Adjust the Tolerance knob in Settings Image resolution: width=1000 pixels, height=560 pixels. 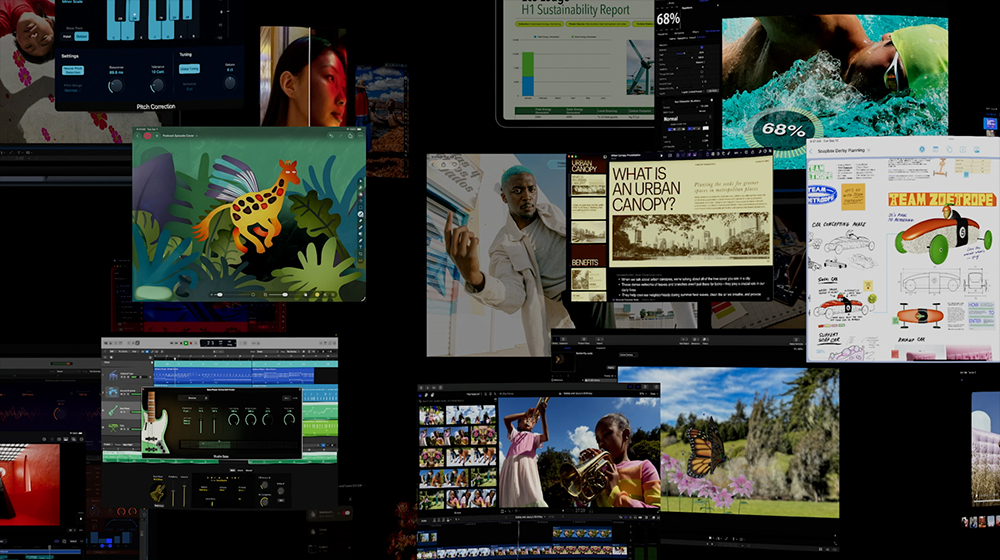(x=159, y=85)
